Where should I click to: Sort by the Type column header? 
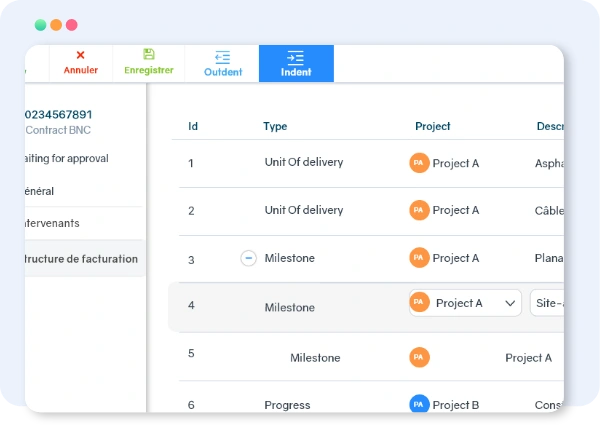[x=275, y=127]
